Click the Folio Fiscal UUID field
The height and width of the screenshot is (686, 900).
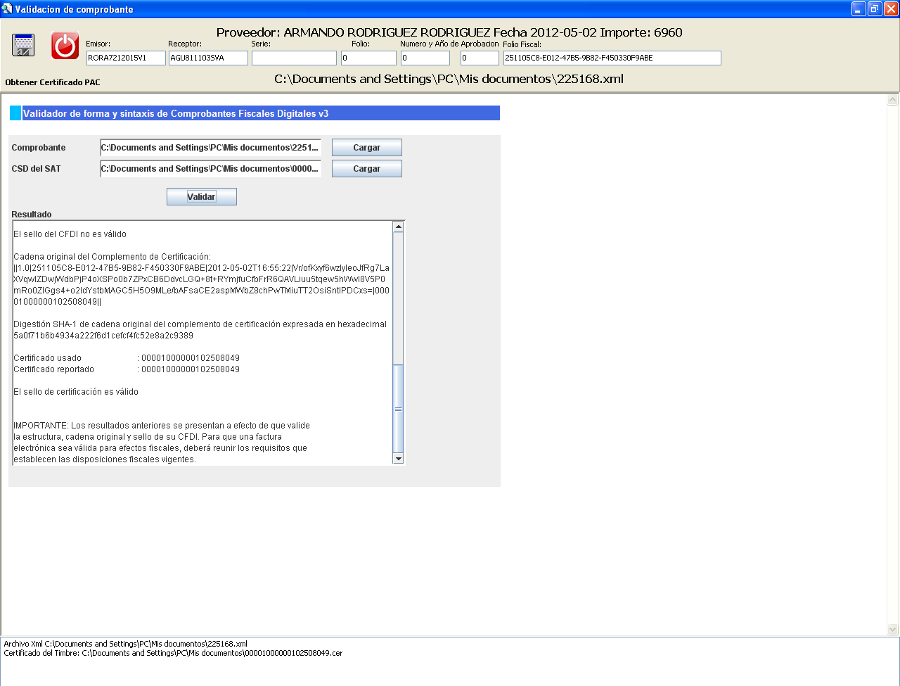coord(610,58)
